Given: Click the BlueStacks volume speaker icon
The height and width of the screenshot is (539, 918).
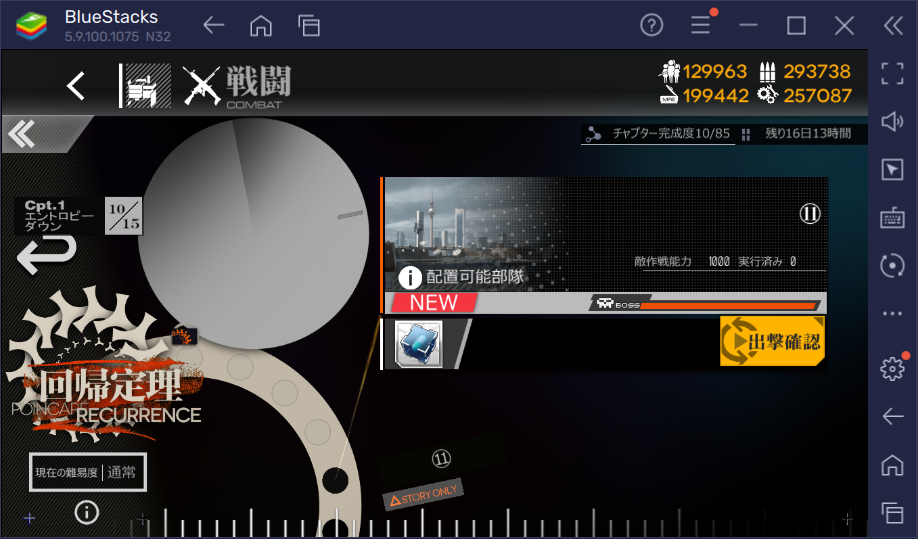Looking at the screenshot, I should [x=891, y=121].
